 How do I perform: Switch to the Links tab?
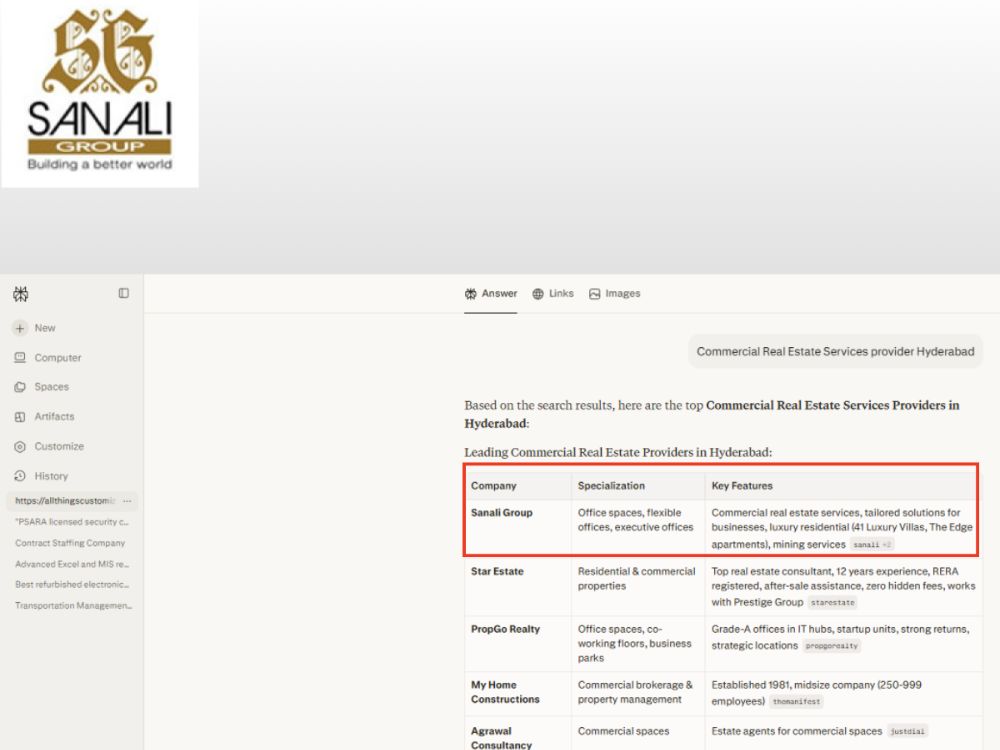(x=553, y=294)
